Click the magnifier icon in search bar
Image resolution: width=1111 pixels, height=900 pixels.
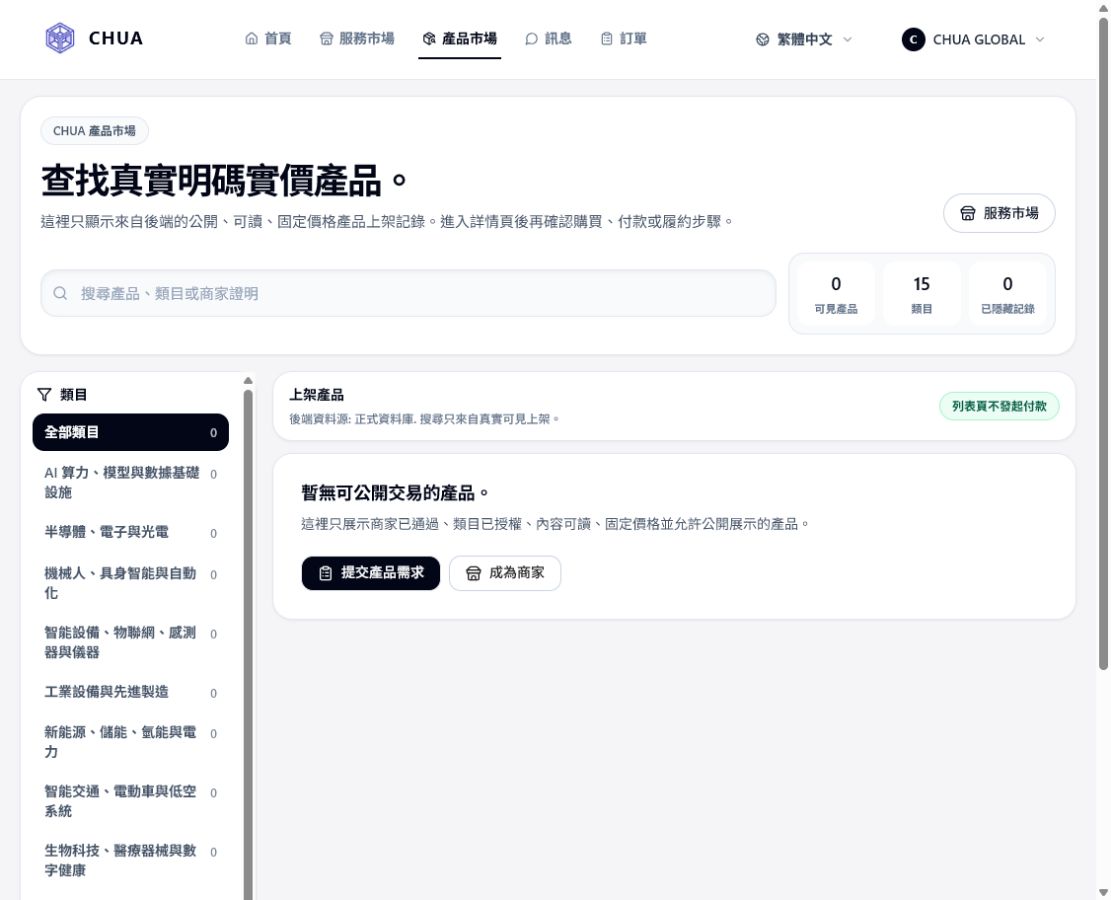click(61, 293)
